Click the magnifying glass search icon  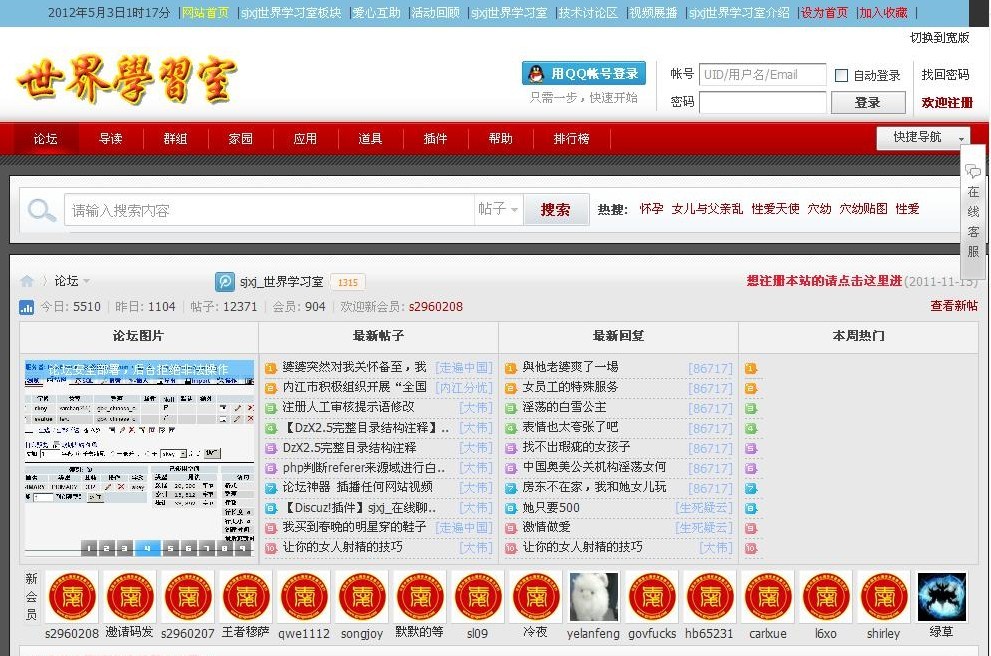tap(40, 209)
